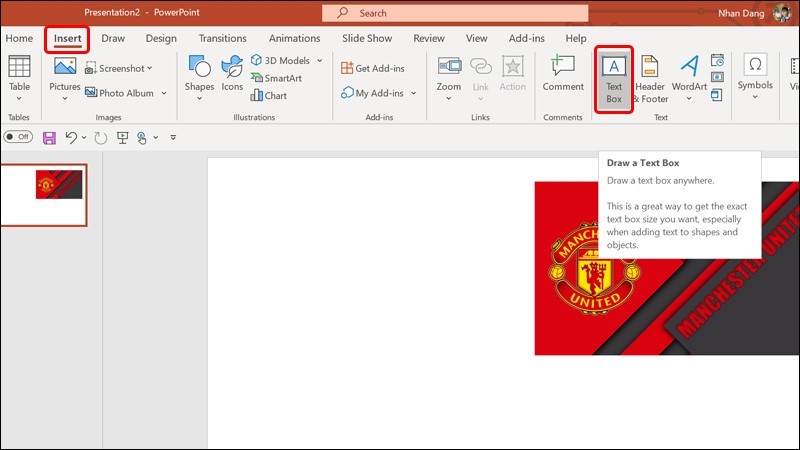Open Header & Footer
This screenshot has height=450, width=800.
650,79
